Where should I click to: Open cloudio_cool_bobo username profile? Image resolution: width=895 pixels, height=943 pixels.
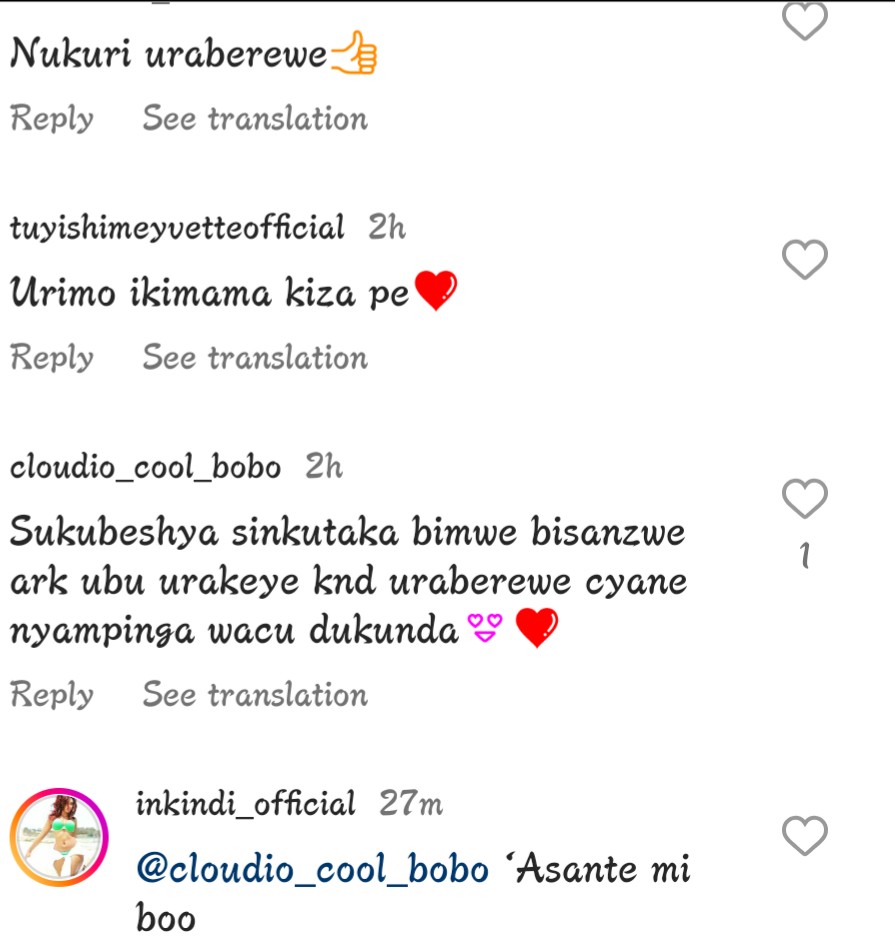(146, 467)
